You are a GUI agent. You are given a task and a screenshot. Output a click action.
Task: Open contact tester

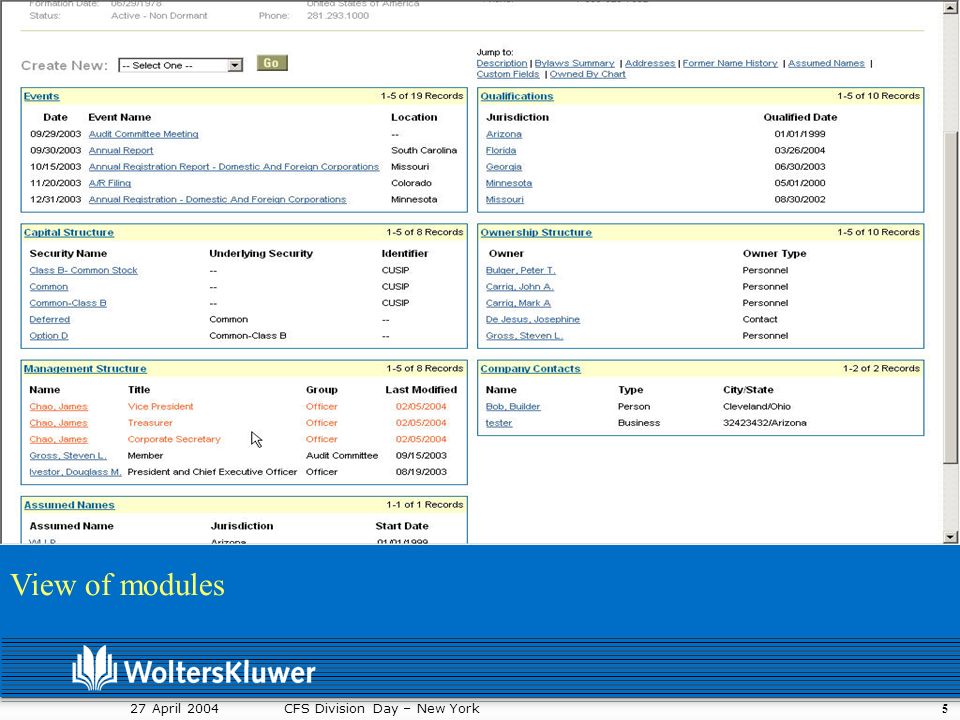(499, 423)
